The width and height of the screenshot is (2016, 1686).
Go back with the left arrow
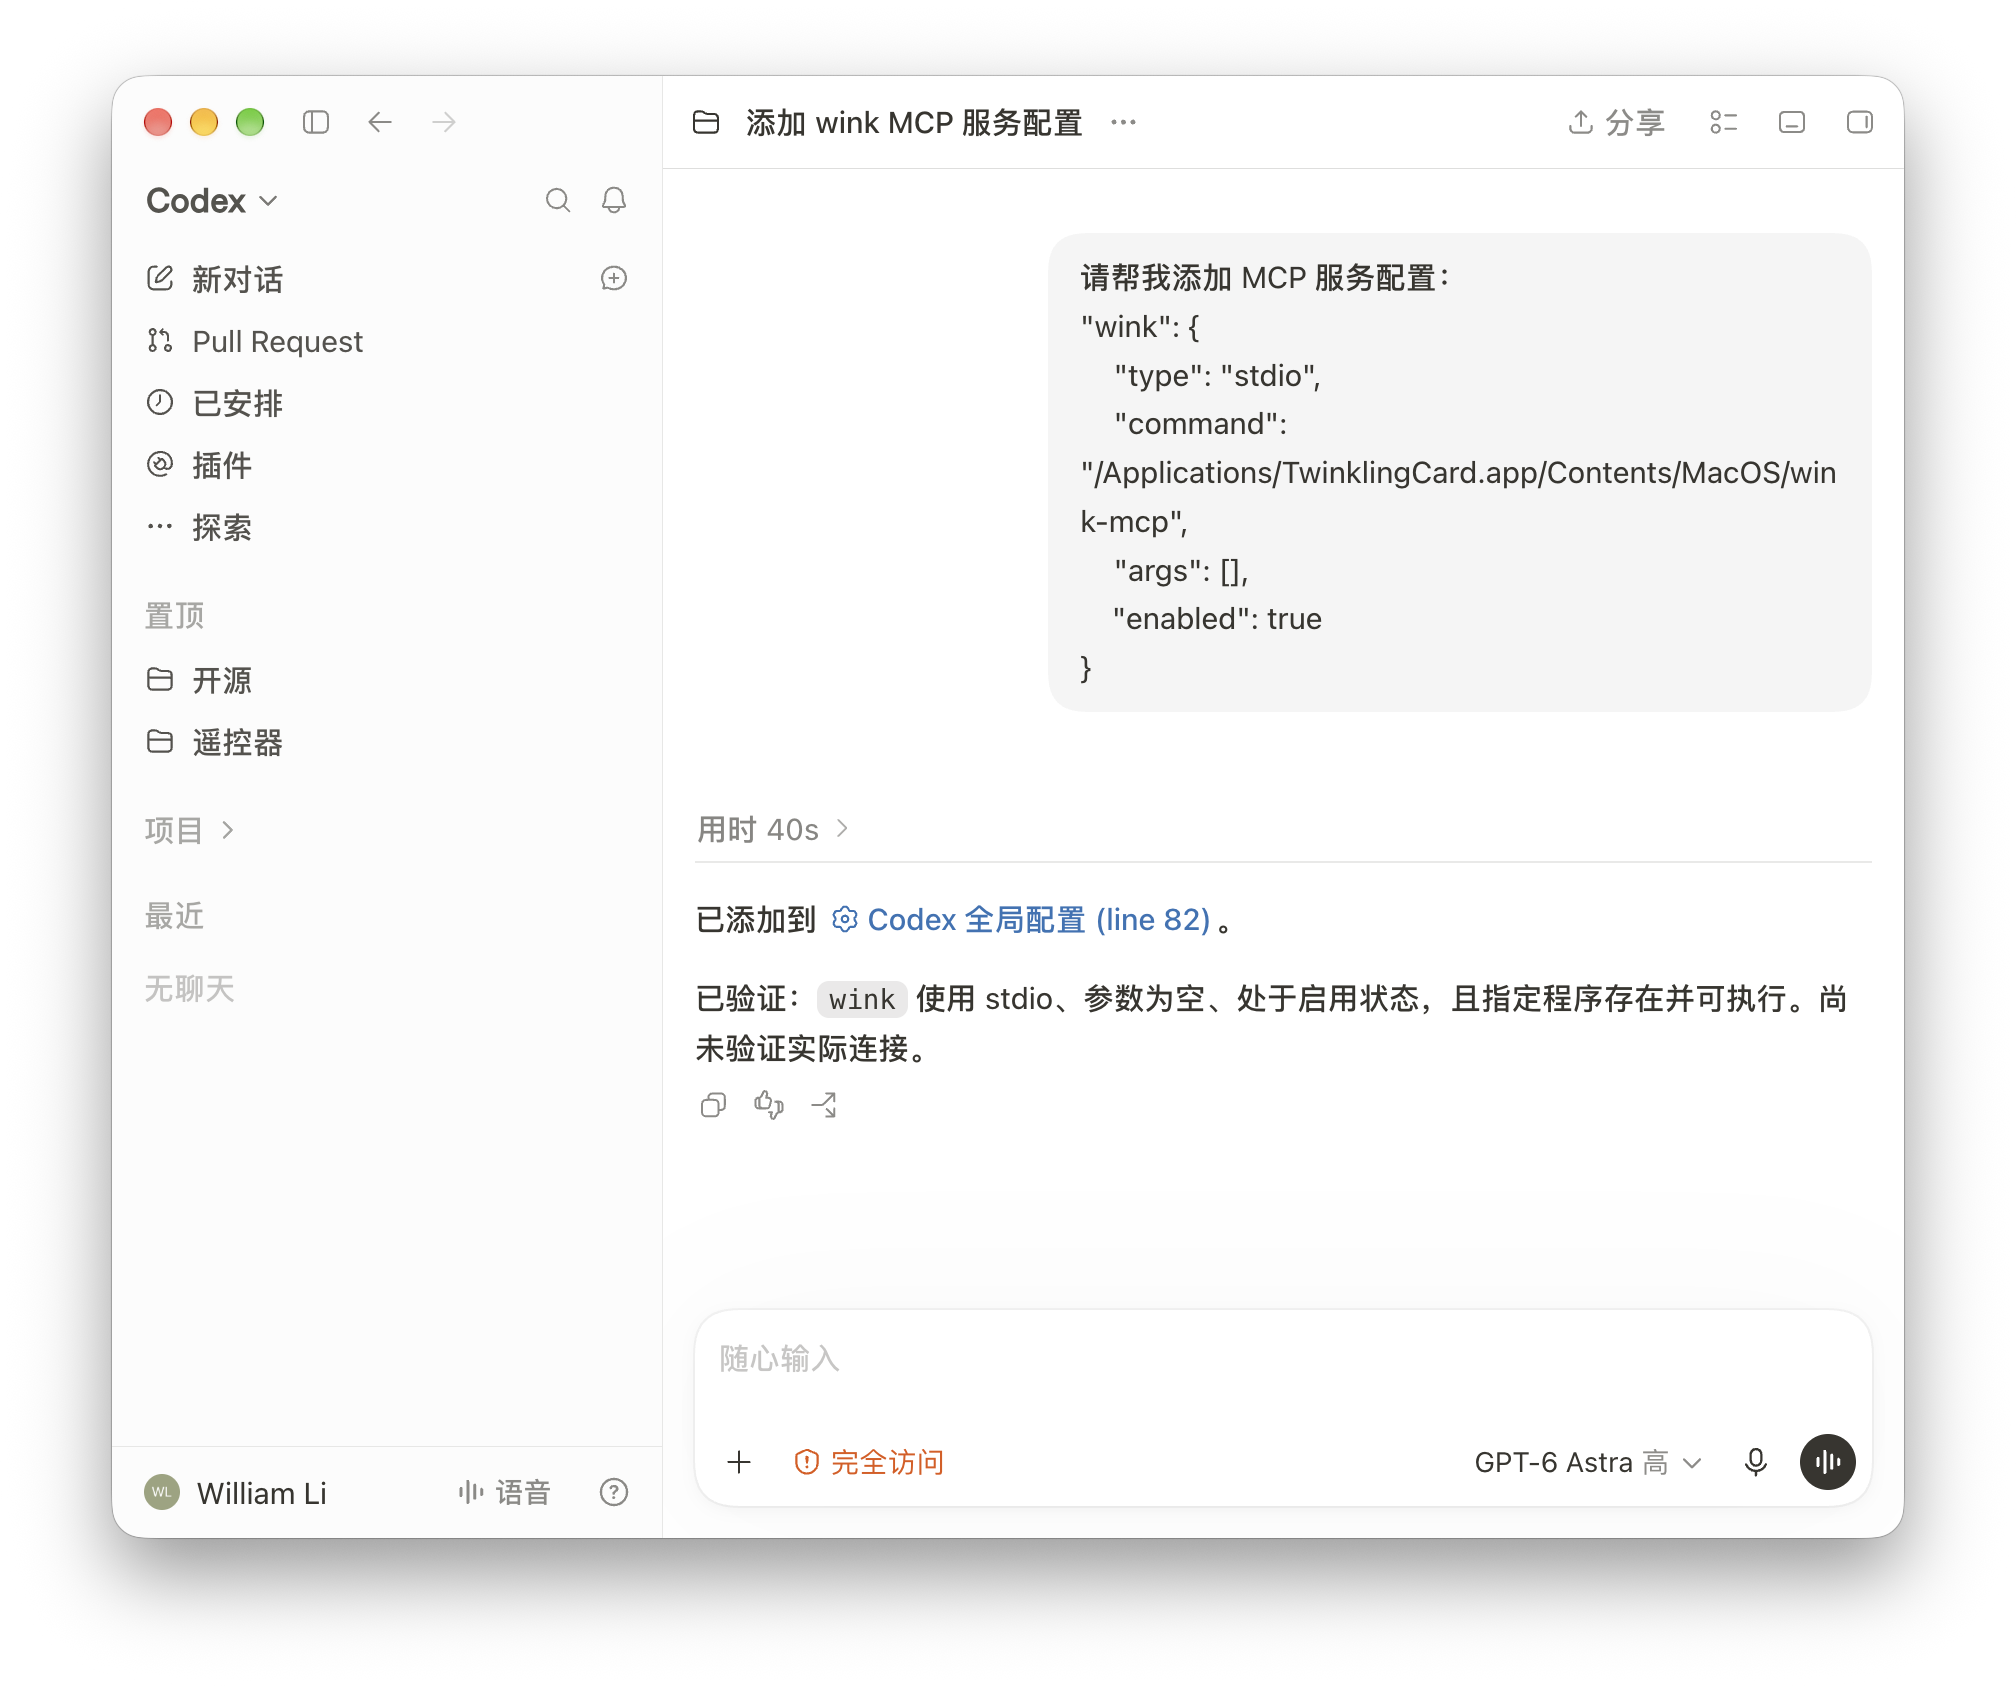point(380,122)
